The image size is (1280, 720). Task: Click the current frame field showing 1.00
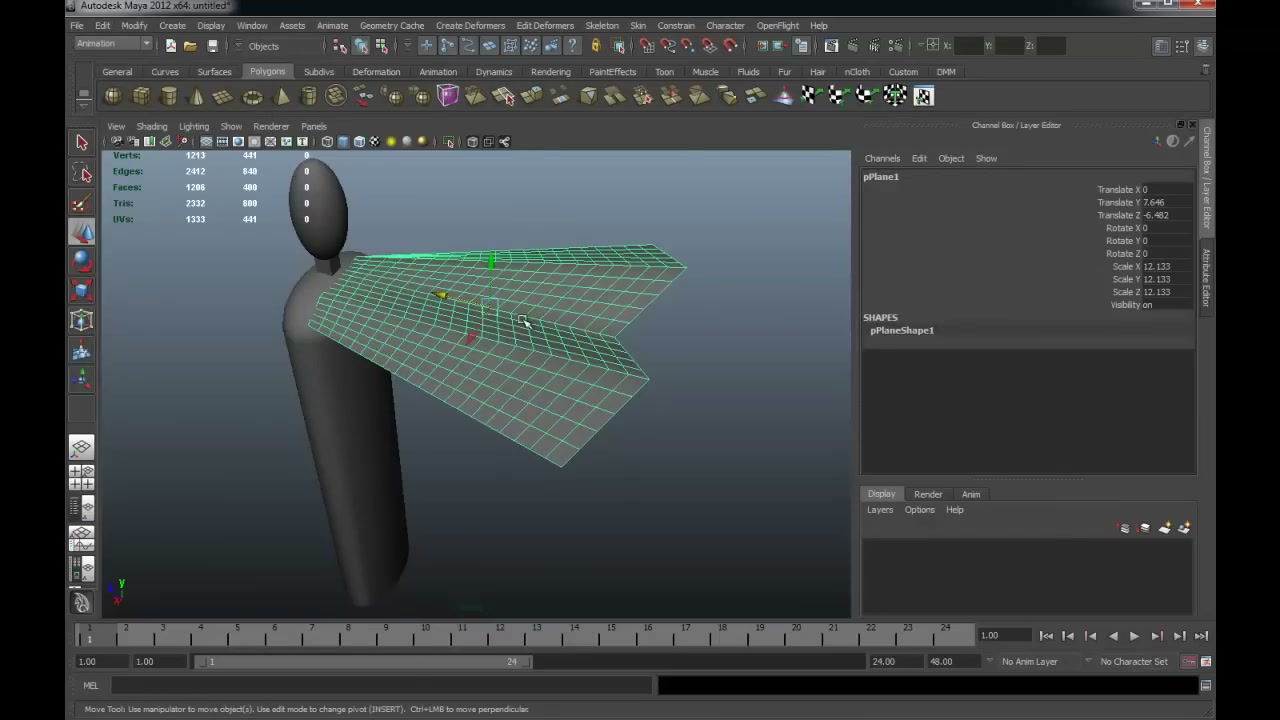coord(1003,636)
